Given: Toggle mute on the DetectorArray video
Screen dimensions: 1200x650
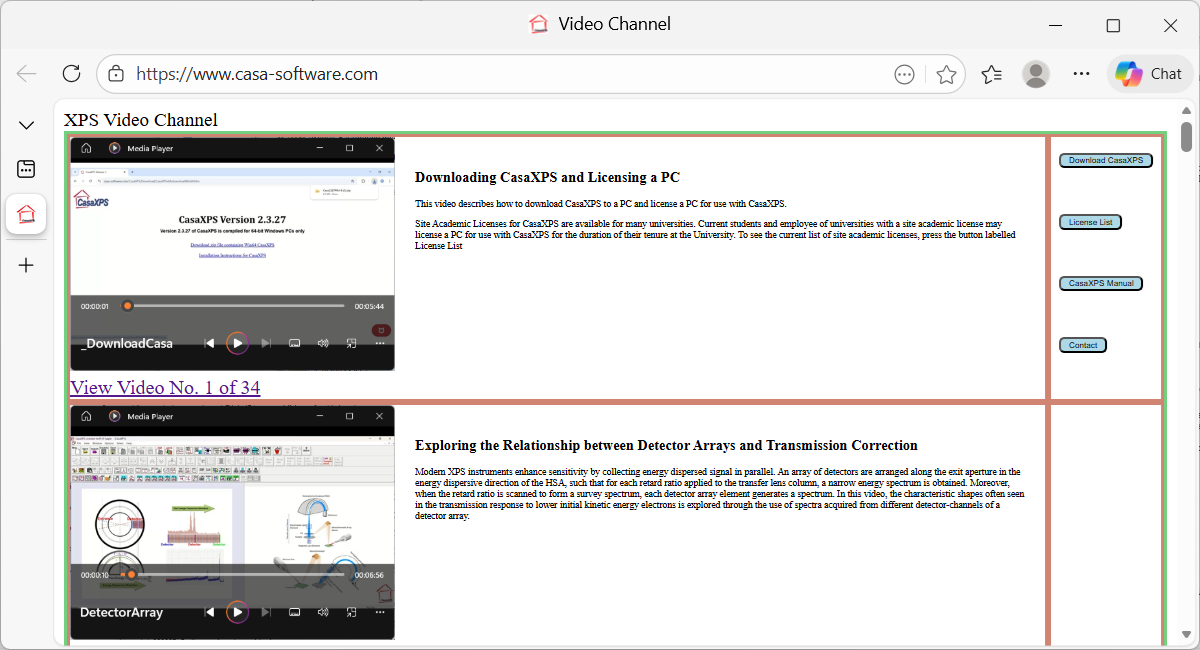Looking at the screenshot, I should (322, 612).
